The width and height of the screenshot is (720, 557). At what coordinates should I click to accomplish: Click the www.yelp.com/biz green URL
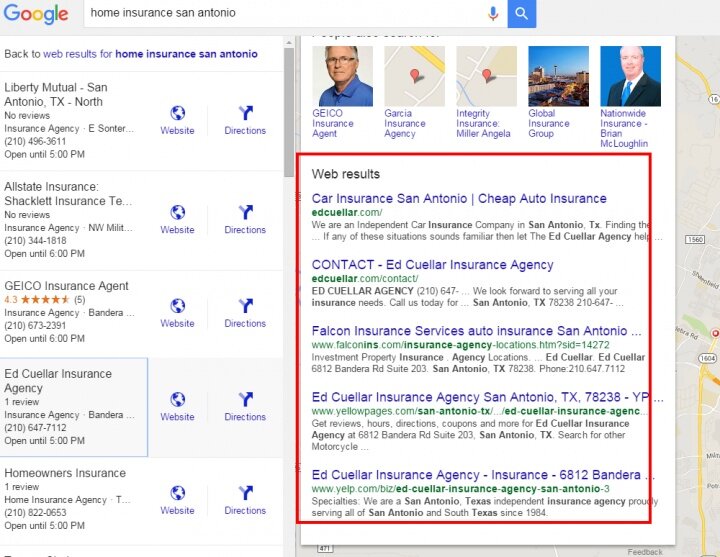[461, 488]
